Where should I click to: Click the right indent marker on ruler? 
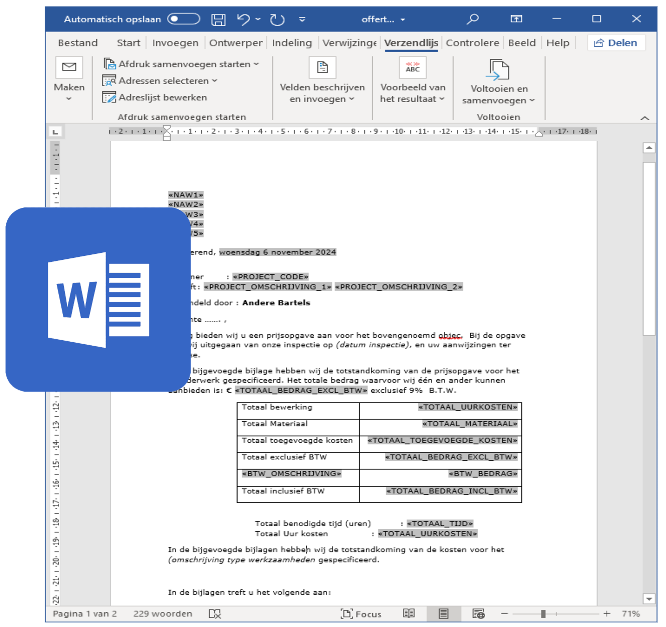tap(539, 134)
